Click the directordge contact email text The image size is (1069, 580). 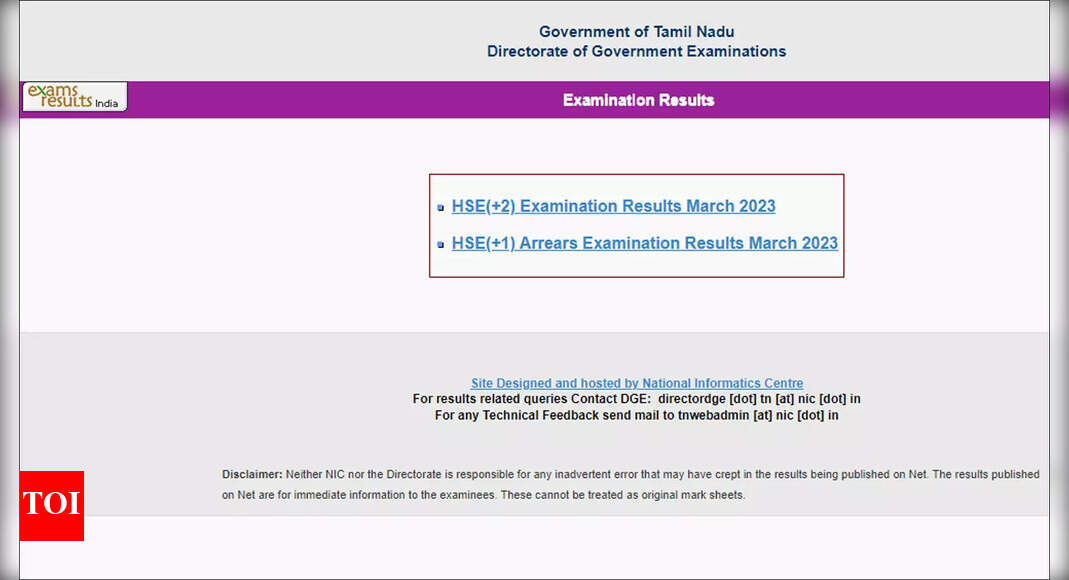point(759,399)
